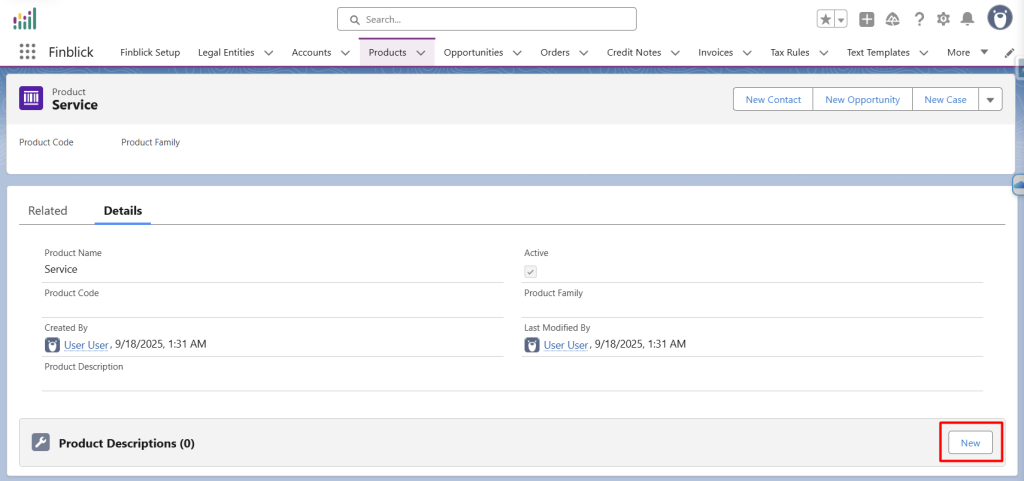1024x481 pixels.
Task: Expand the favorites list dropdown arrow
Action: click(x=840, y=19)
